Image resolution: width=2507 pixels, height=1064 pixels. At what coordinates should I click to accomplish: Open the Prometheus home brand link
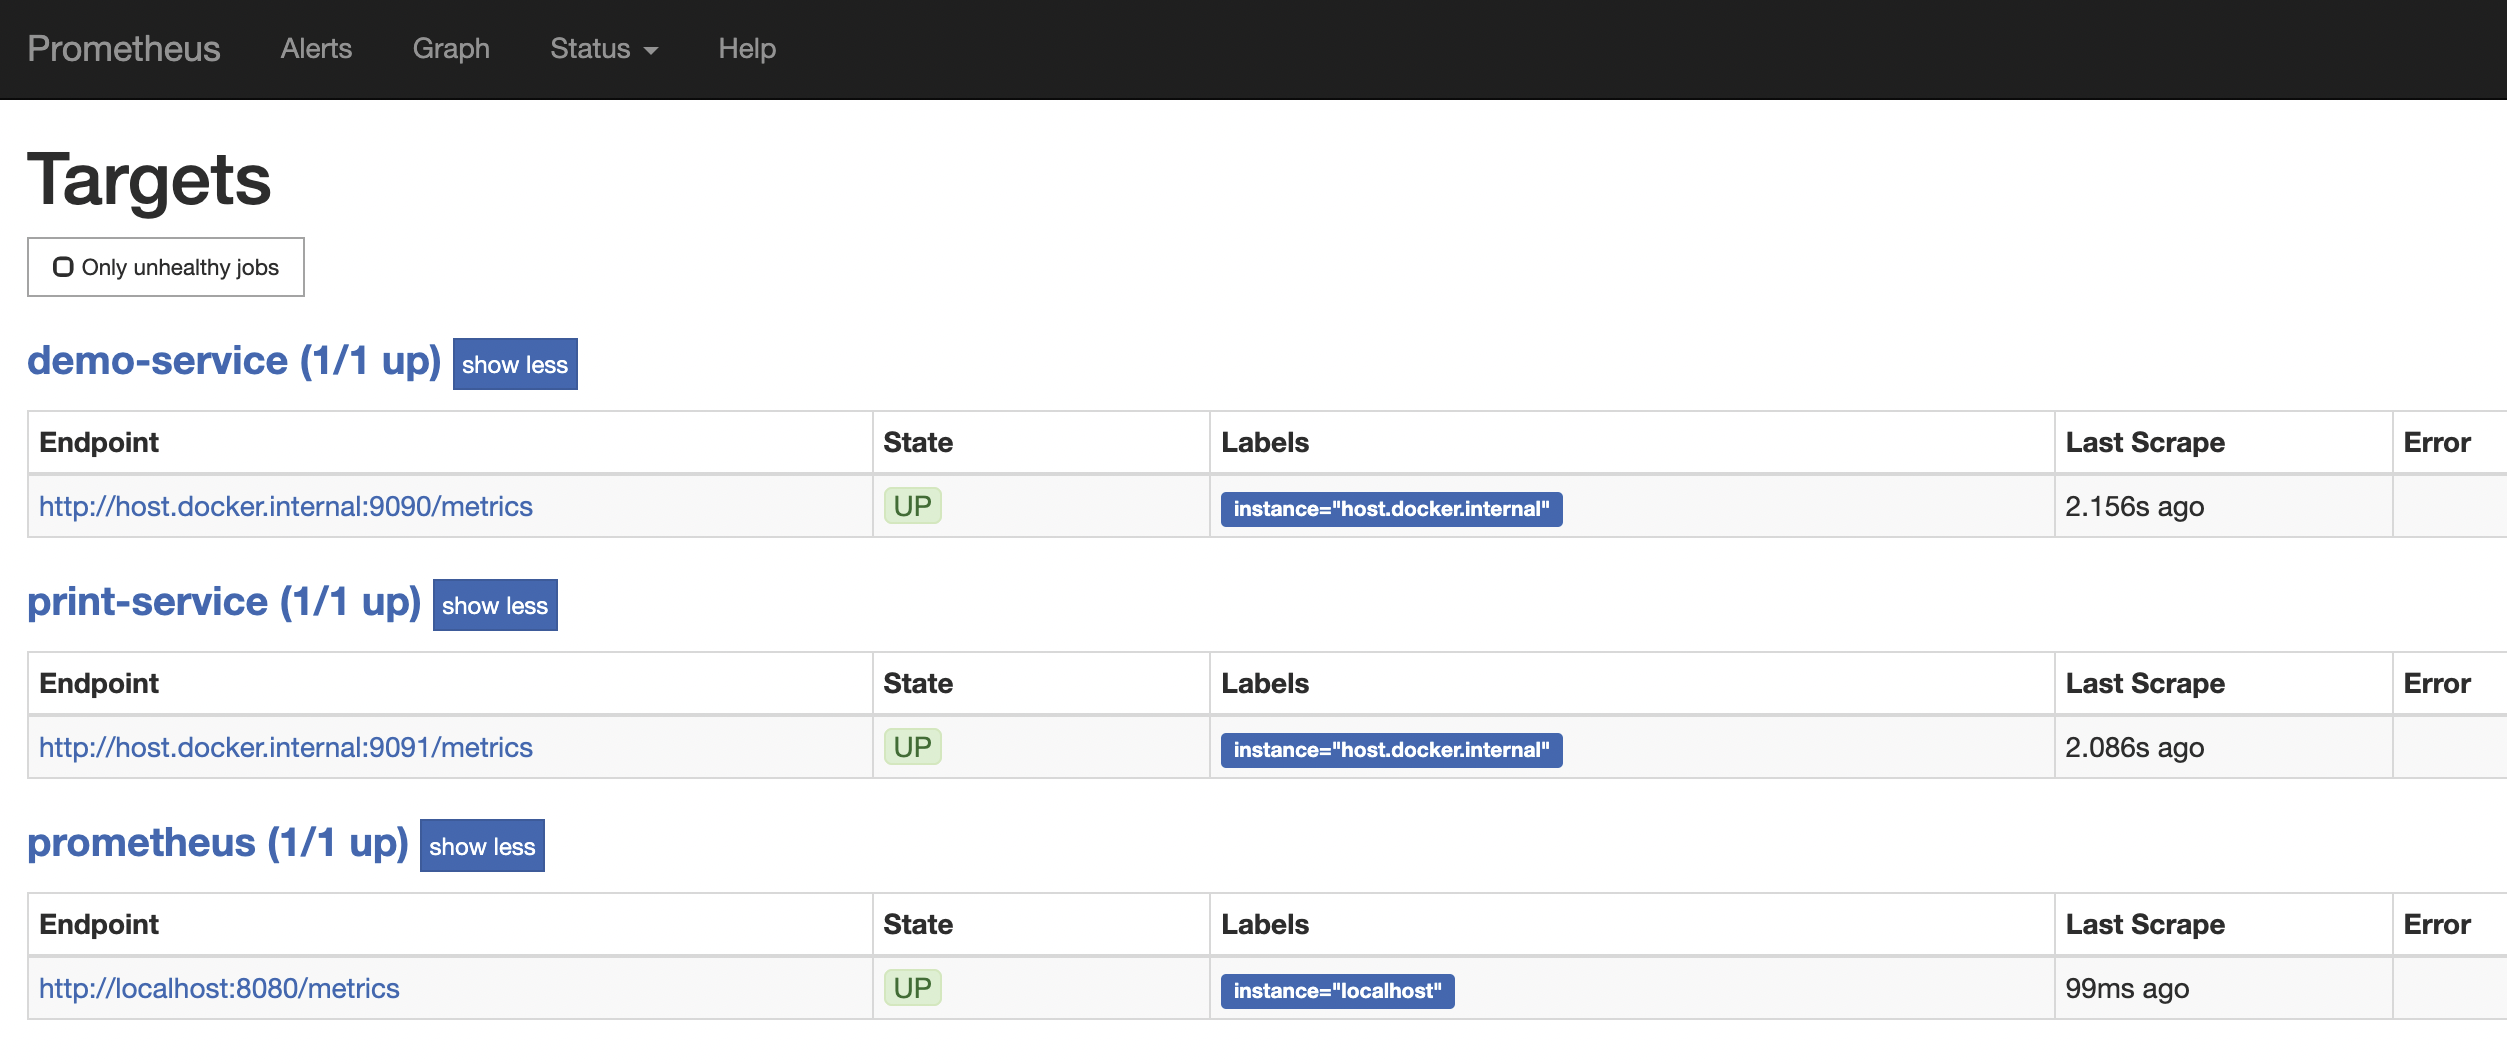pos(124,49)
